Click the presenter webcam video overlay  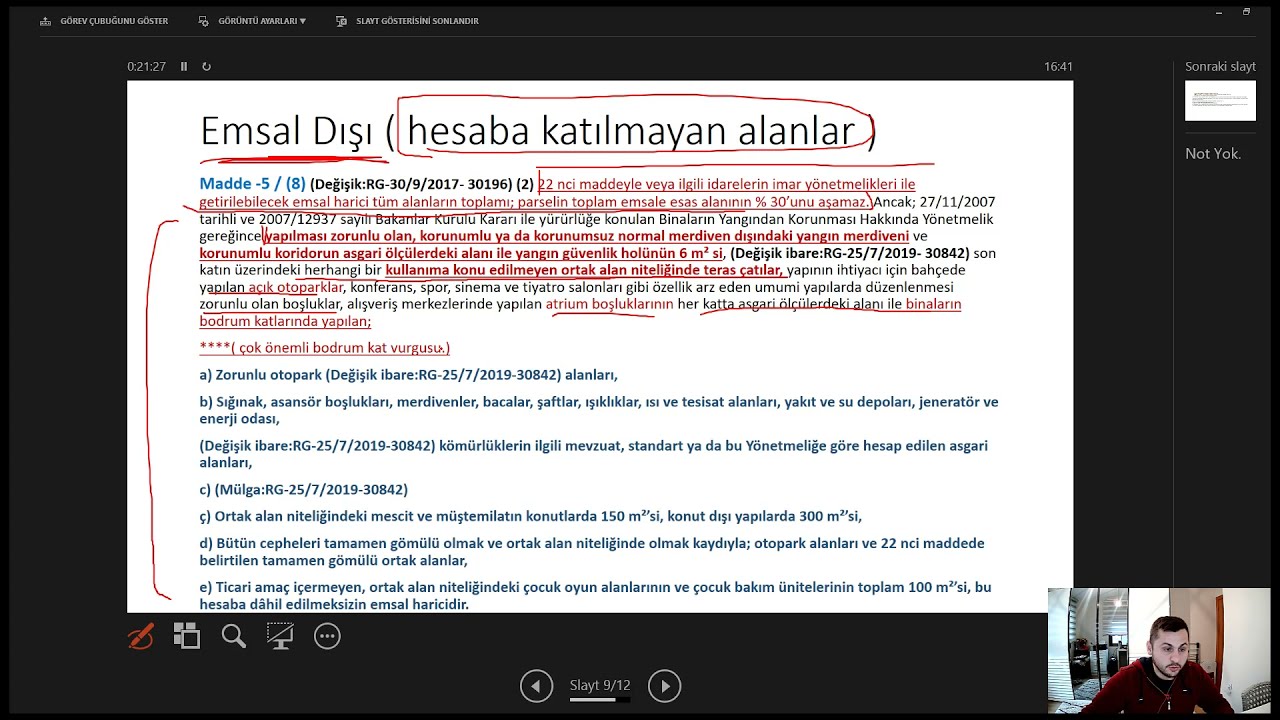1159,650
